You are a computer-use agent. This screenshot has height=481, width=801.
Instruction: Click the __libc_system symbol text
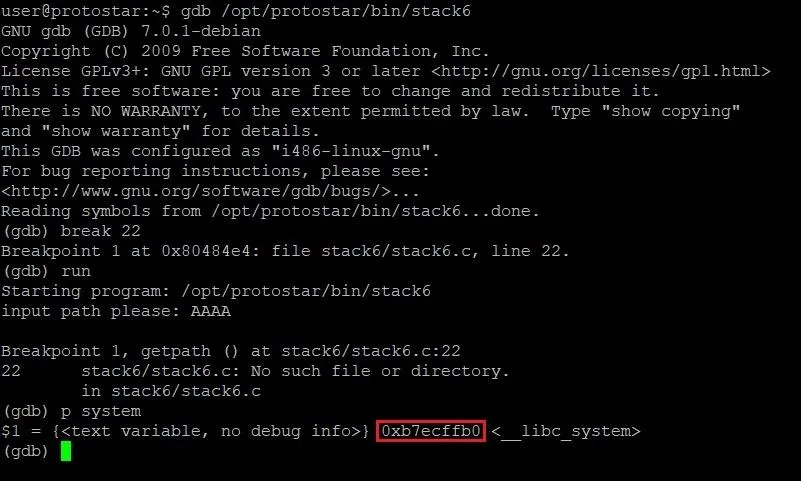pyautogui.click(x=565, y=431)
